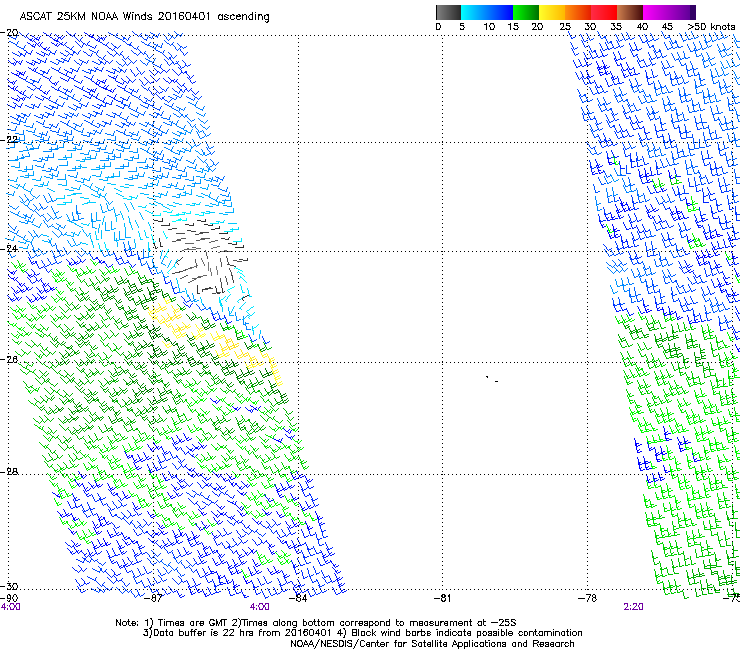Click the black contaminated wind barbs cluster

pyautogui.click(x=203, y=257)
